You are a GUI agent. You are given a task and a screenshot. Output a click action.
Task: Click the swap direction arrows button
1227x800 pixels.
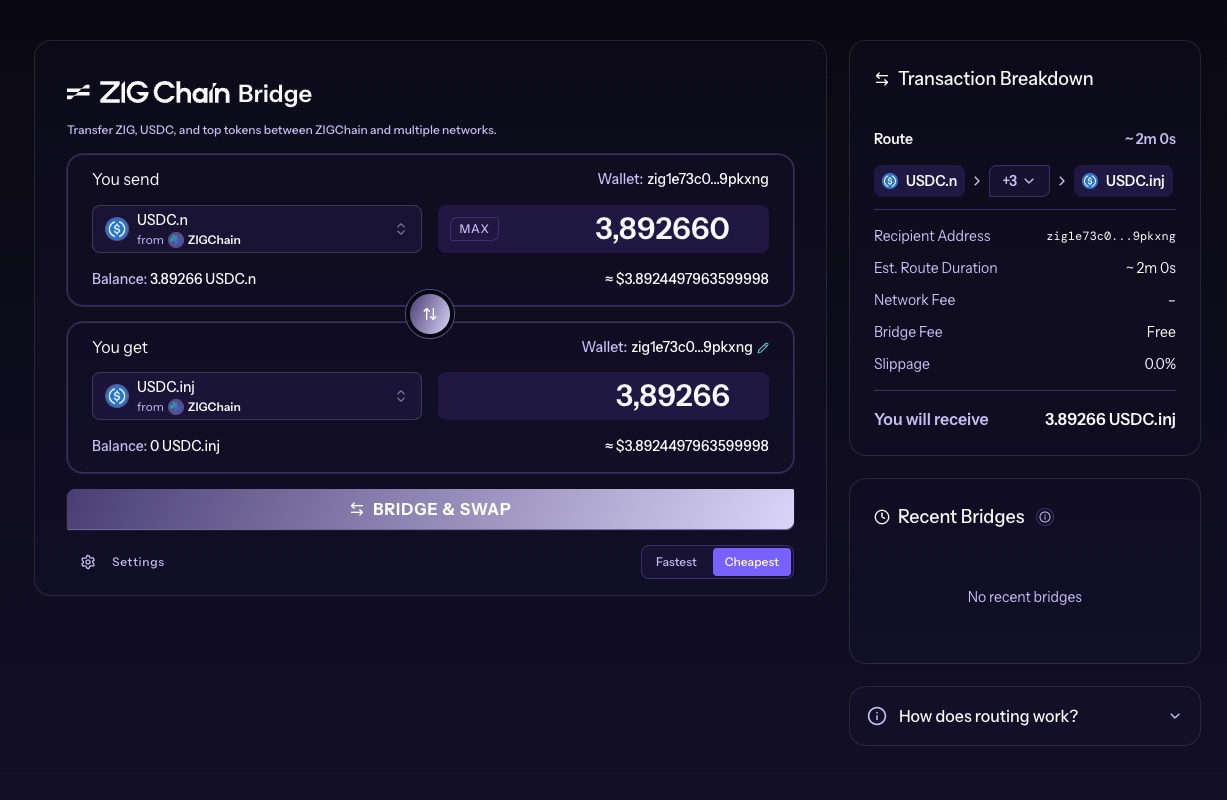click(x=430, y=314)
